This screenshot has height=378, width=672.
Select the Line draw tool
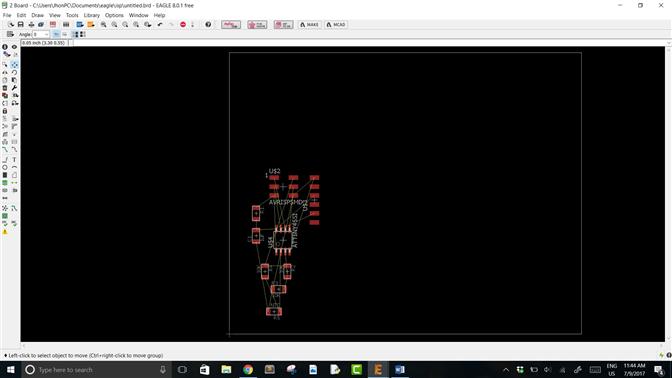click(5, 159)
